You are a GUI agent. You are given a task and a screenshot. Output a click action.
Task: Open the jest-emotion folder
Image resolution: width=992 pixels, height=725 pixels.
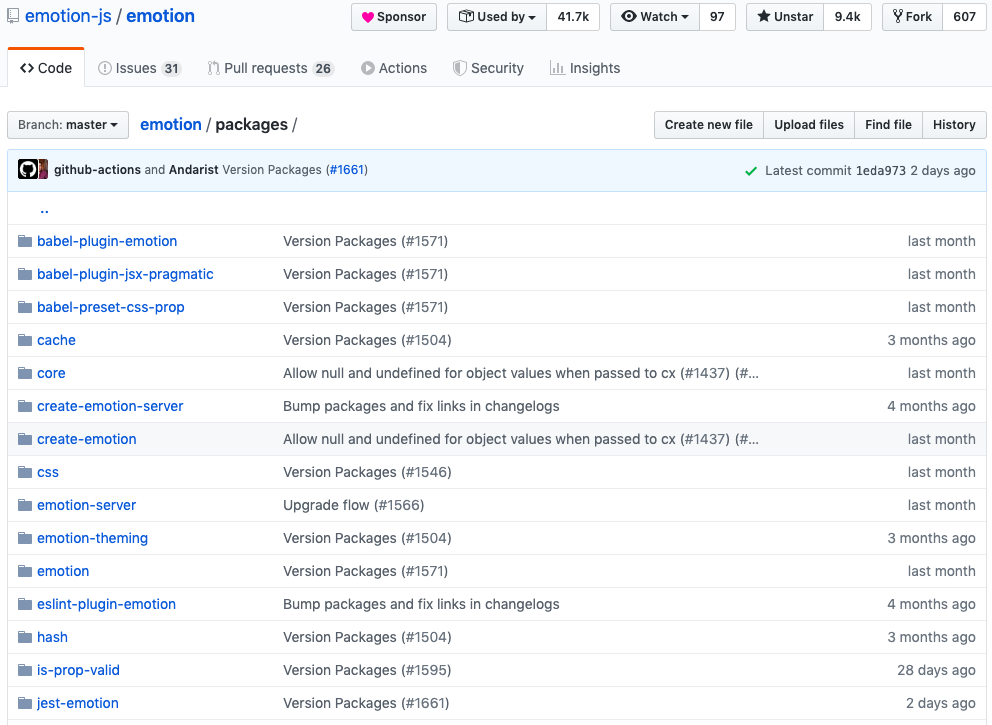pyautogui.click(x=78, y=703)
